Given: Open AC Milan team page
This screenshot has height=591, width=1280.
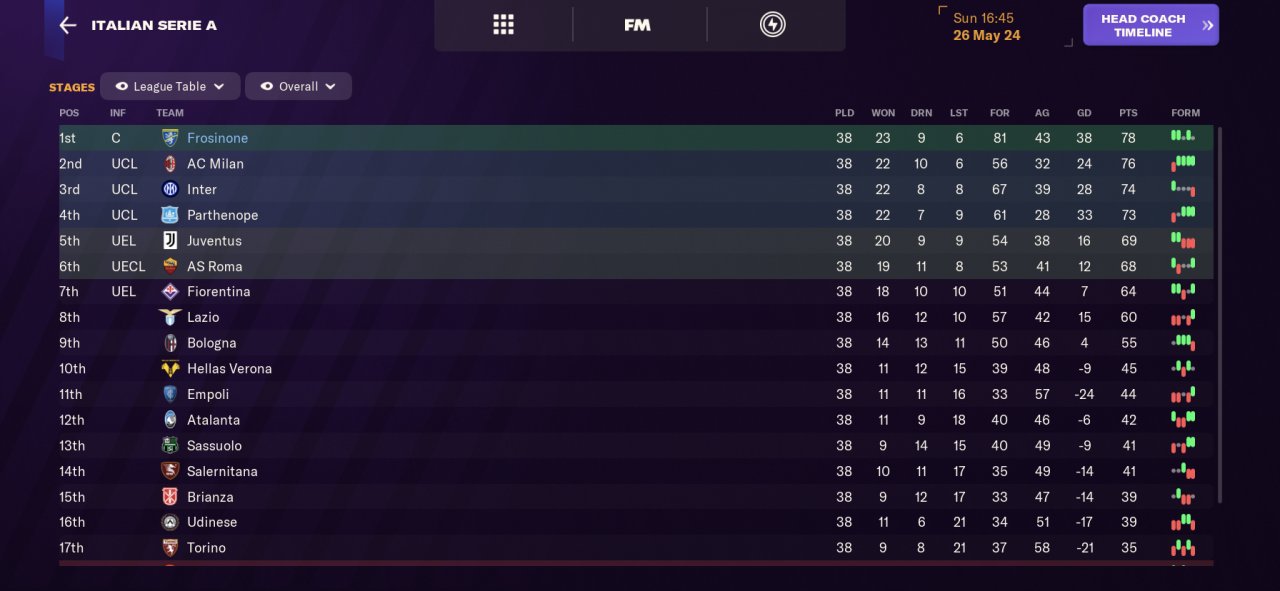Looking at the screenshot, I should coord(215,163).
